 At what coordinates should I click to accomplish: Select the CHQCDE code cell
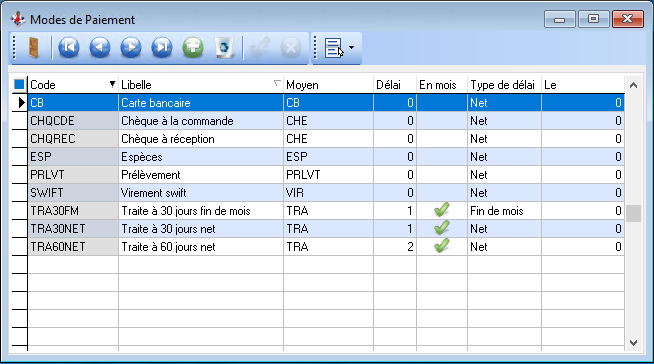tap(73, 121)
